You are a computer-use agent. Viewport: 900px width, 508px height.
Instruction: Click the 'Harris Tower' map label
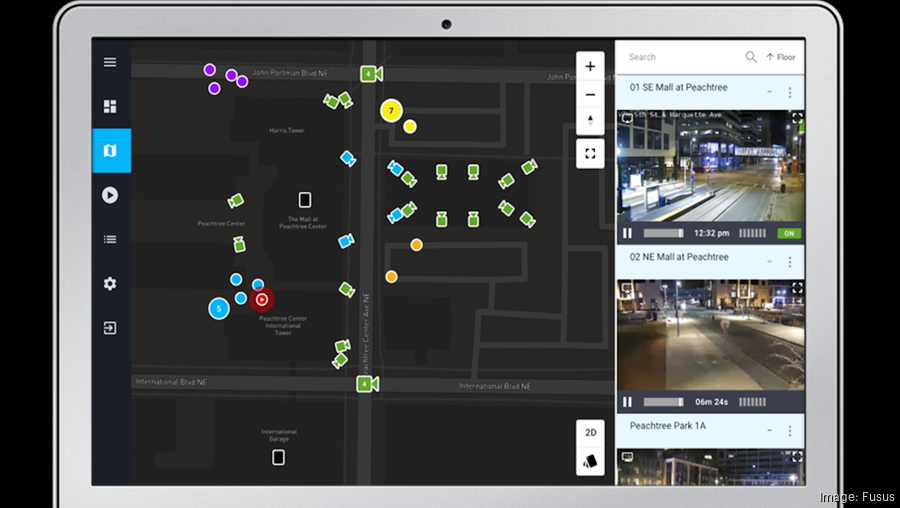tap(287, 130)
